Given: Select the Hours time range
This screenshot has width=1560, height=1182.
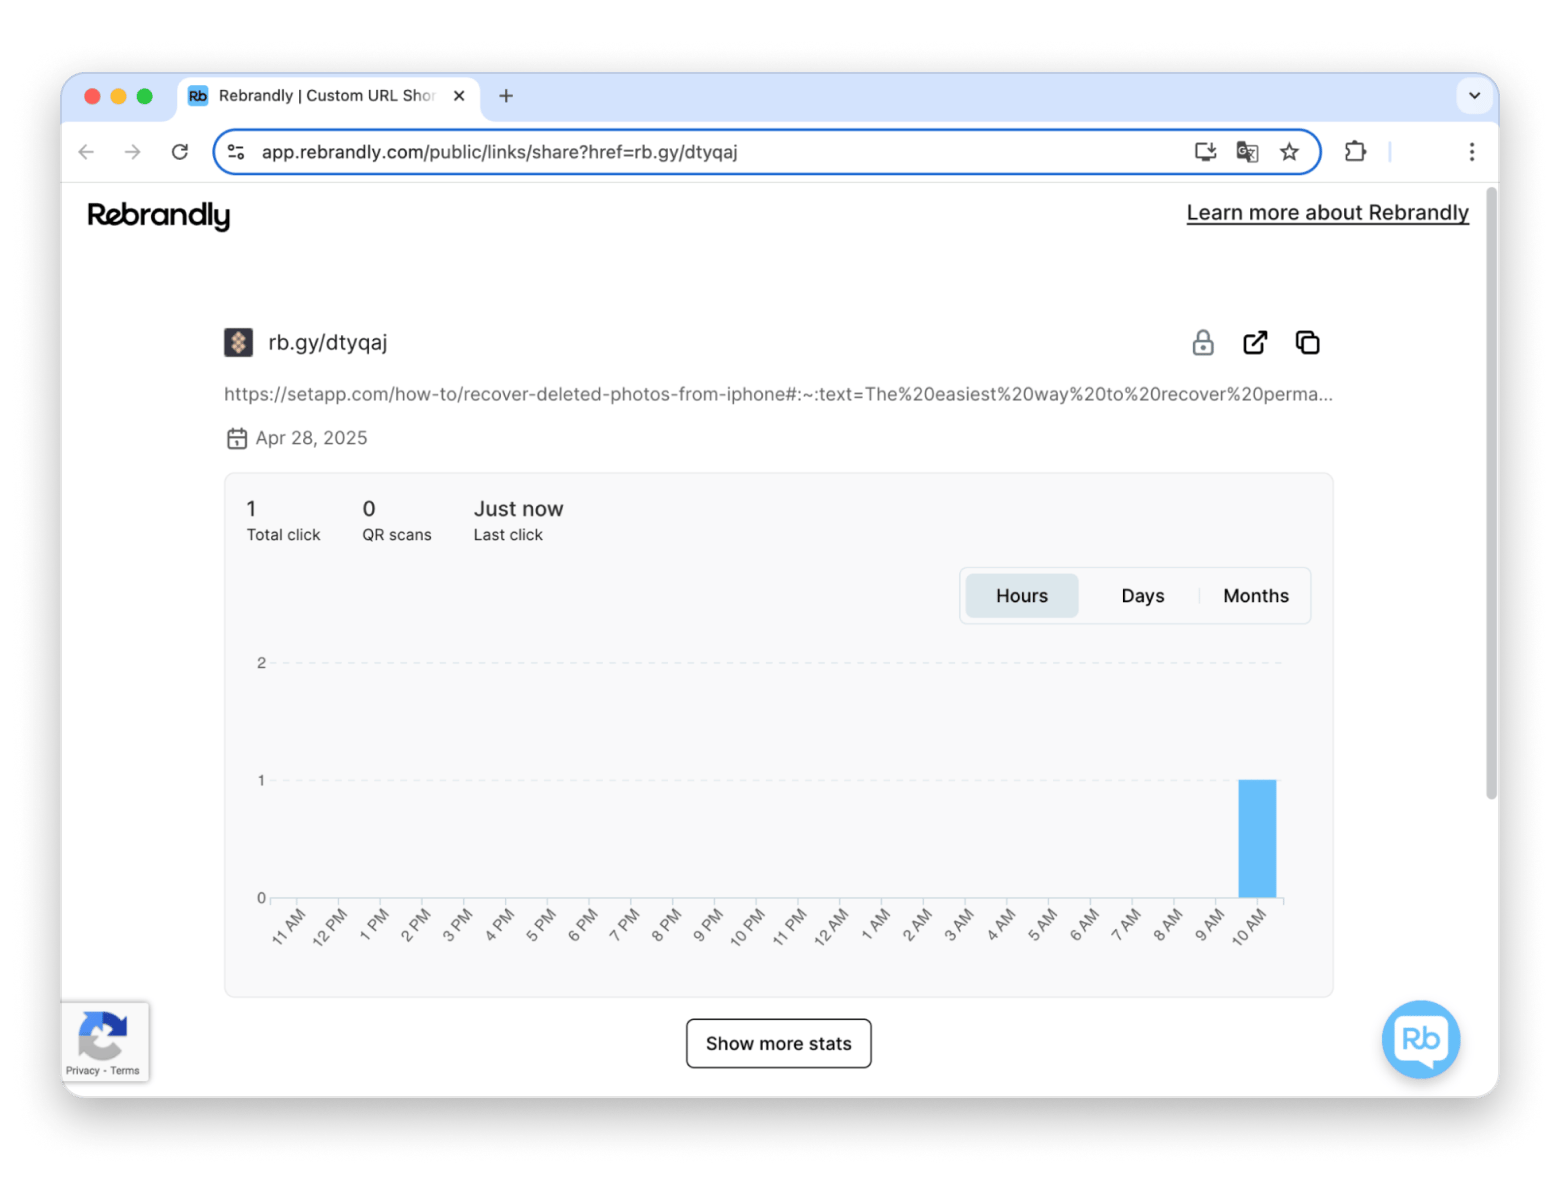Looking at the screenshot, I should click(1021, 596).
